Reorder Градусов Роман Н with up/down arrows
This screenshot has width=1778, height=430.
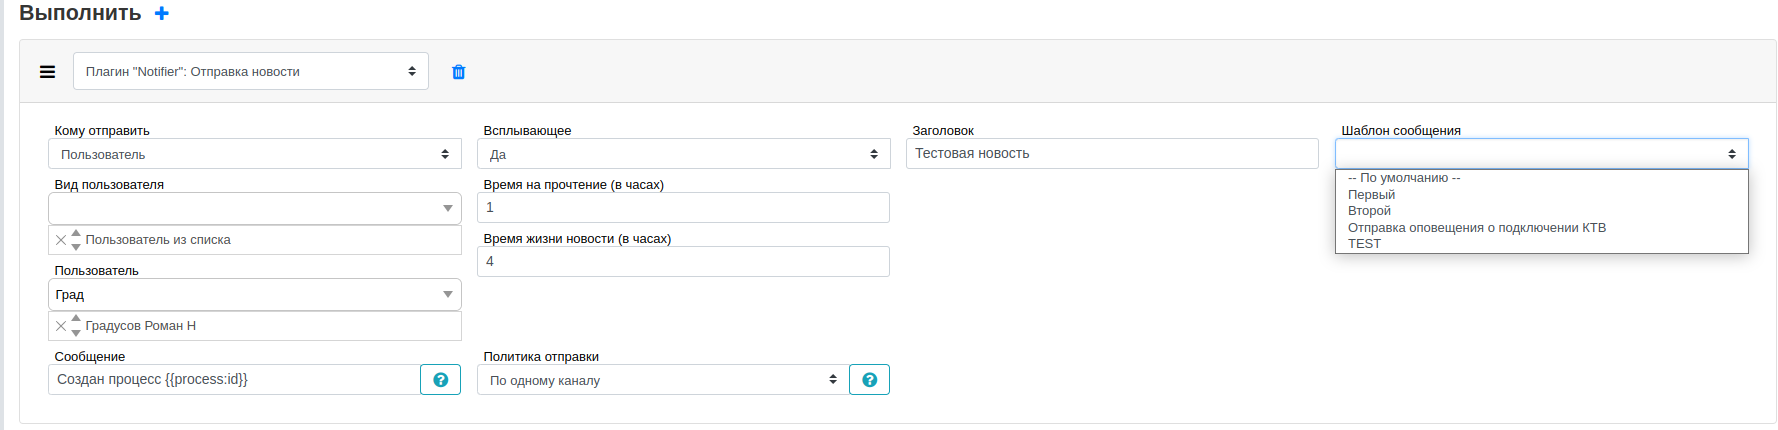coord(76,326)
